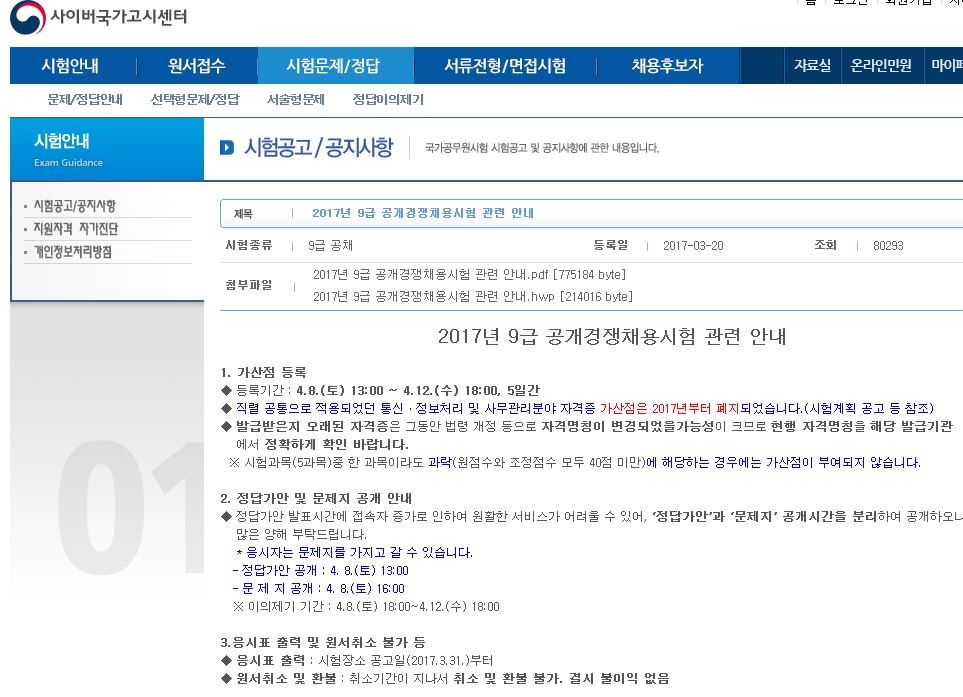The width and height of the screenshot is (963, 697).
Task: Go to 자료실 in the top bar
Action: pos(812,65)
